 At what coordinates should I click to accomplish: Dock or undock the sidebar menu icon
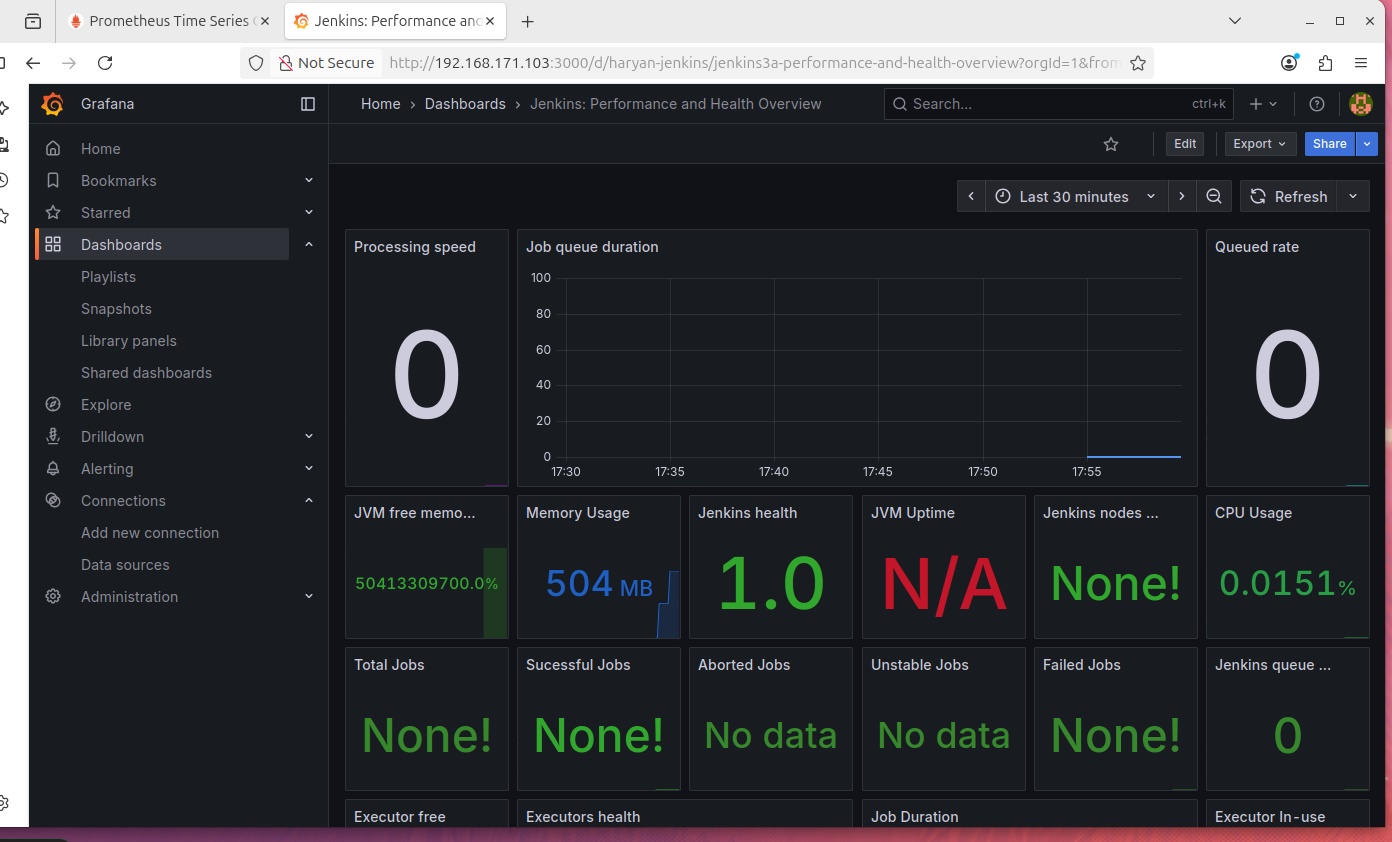pos(308,104)
